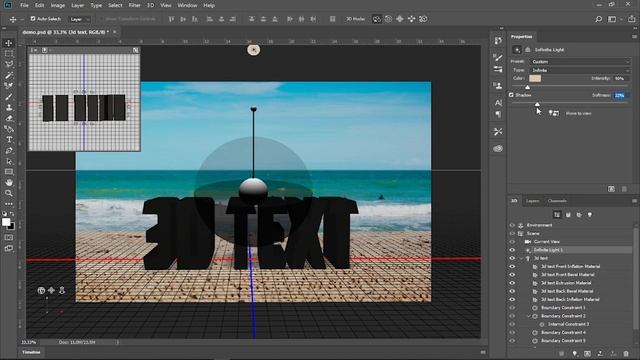Select the Clone Stamp tool
The width and height of the screenshot is (640, 360).
[9, 107]
